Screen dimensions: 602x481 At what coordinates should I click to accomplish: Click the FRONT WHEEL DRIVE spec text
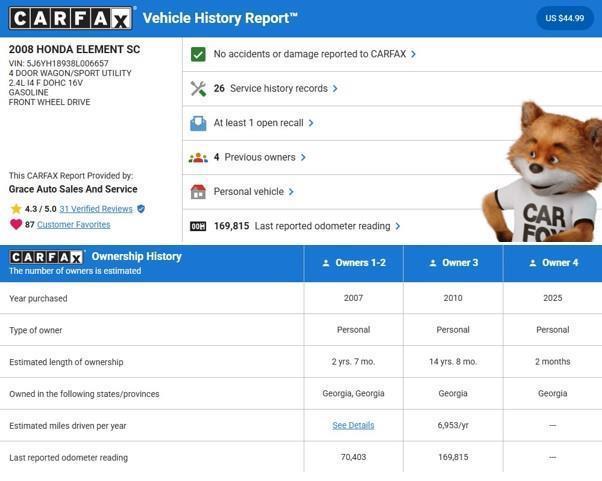[50, 102]
